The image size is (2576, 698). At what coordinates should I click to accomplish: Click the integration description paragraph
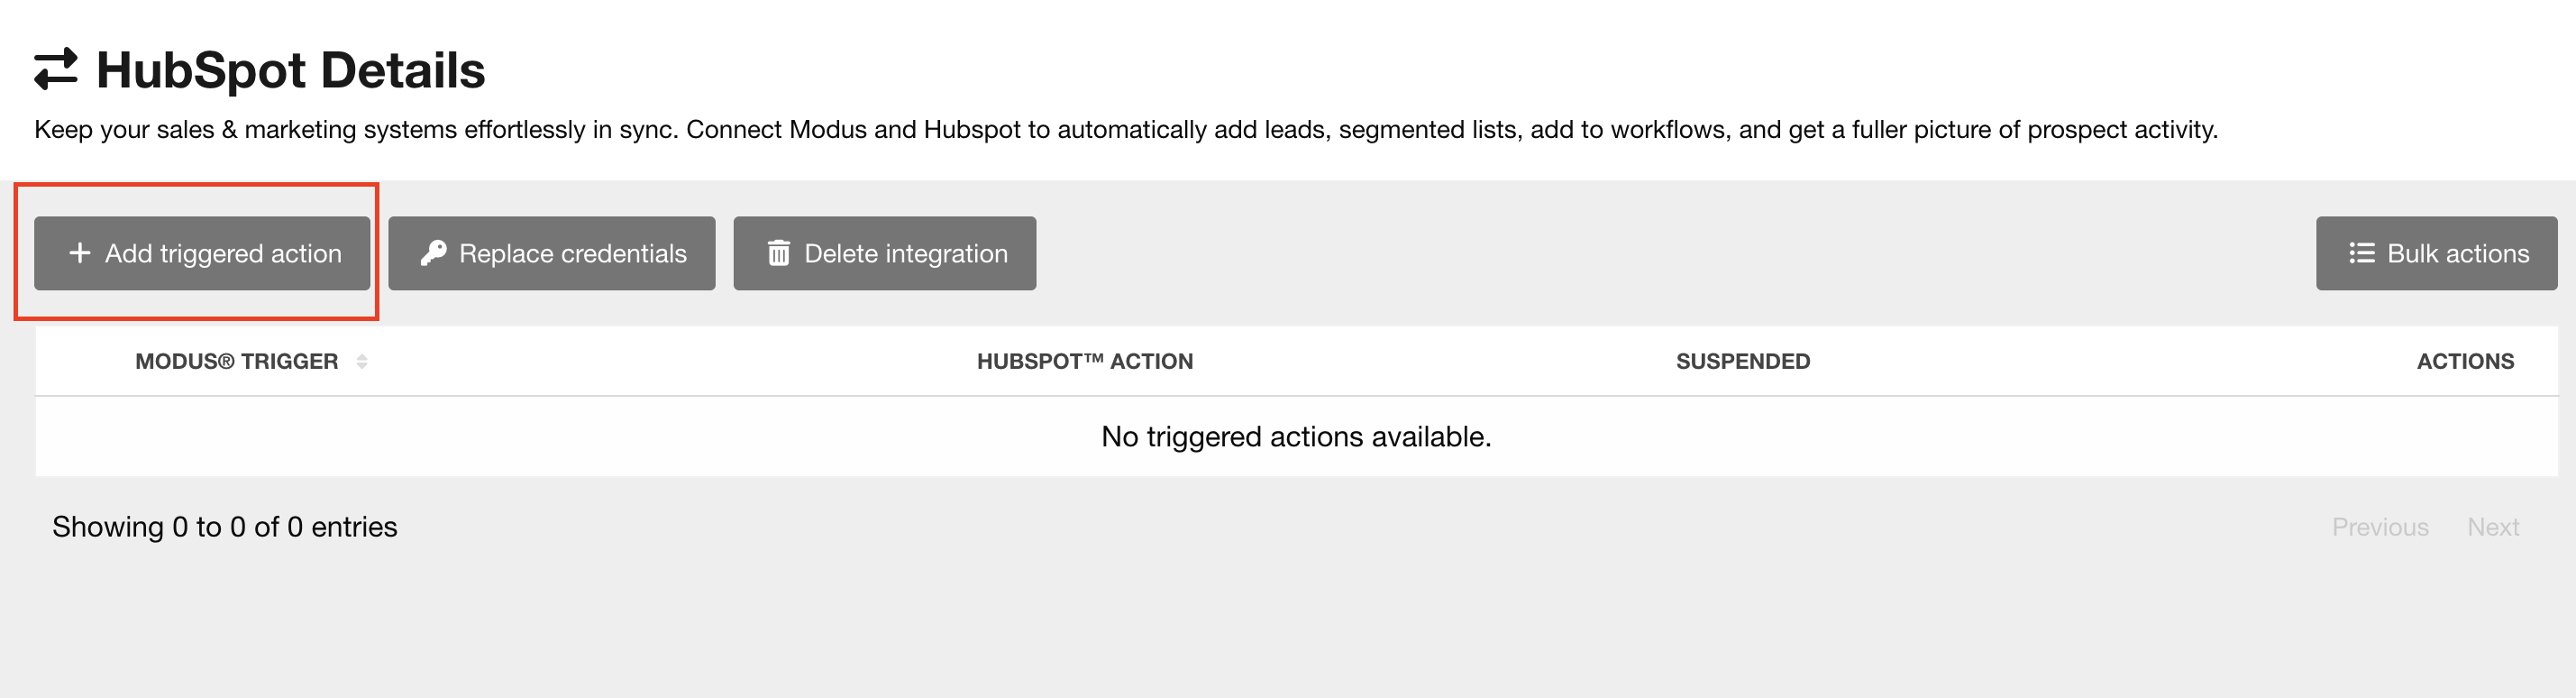[1126, 130]
